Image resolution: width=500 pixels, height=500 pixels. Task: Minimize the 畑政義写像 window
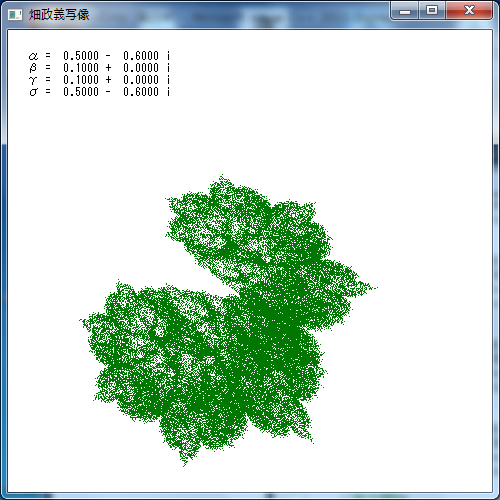405,11
